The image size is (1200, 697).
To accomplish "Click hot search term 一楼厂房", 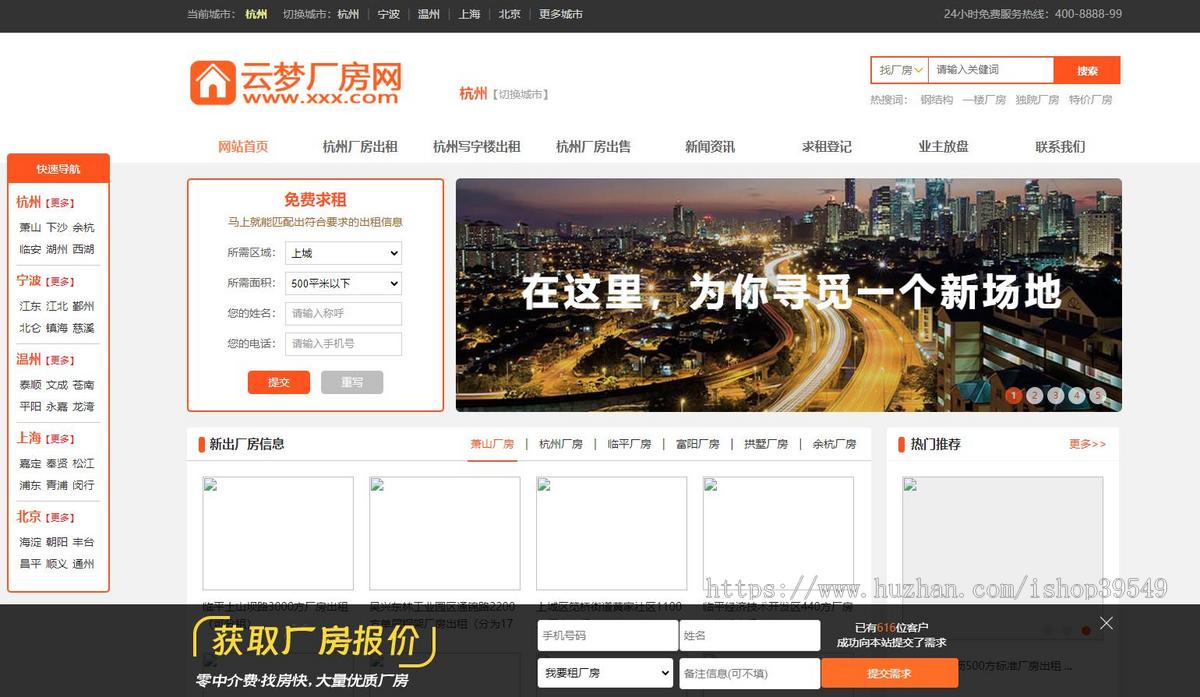I will tap(984, 100).
